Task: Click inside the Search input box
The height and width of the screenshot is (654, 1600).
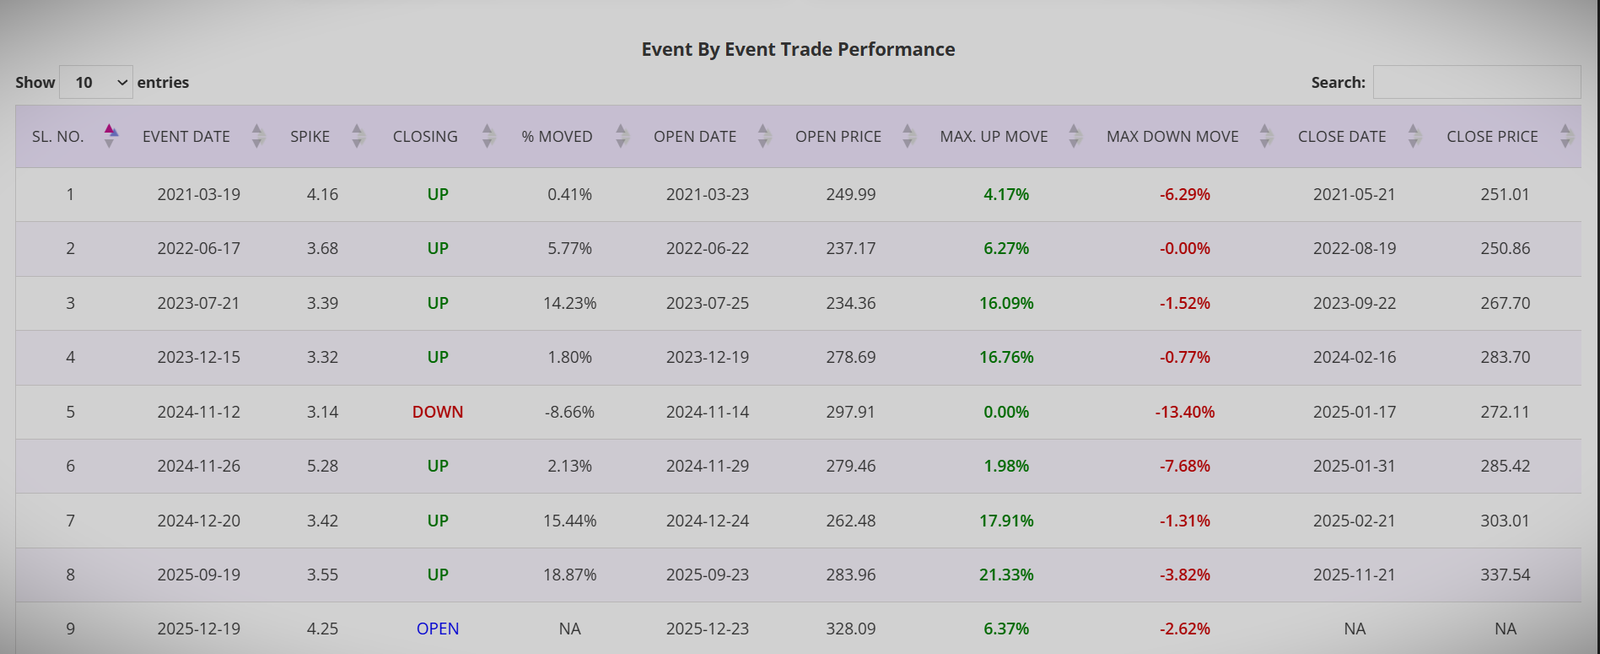Action: click(1477, 82)
